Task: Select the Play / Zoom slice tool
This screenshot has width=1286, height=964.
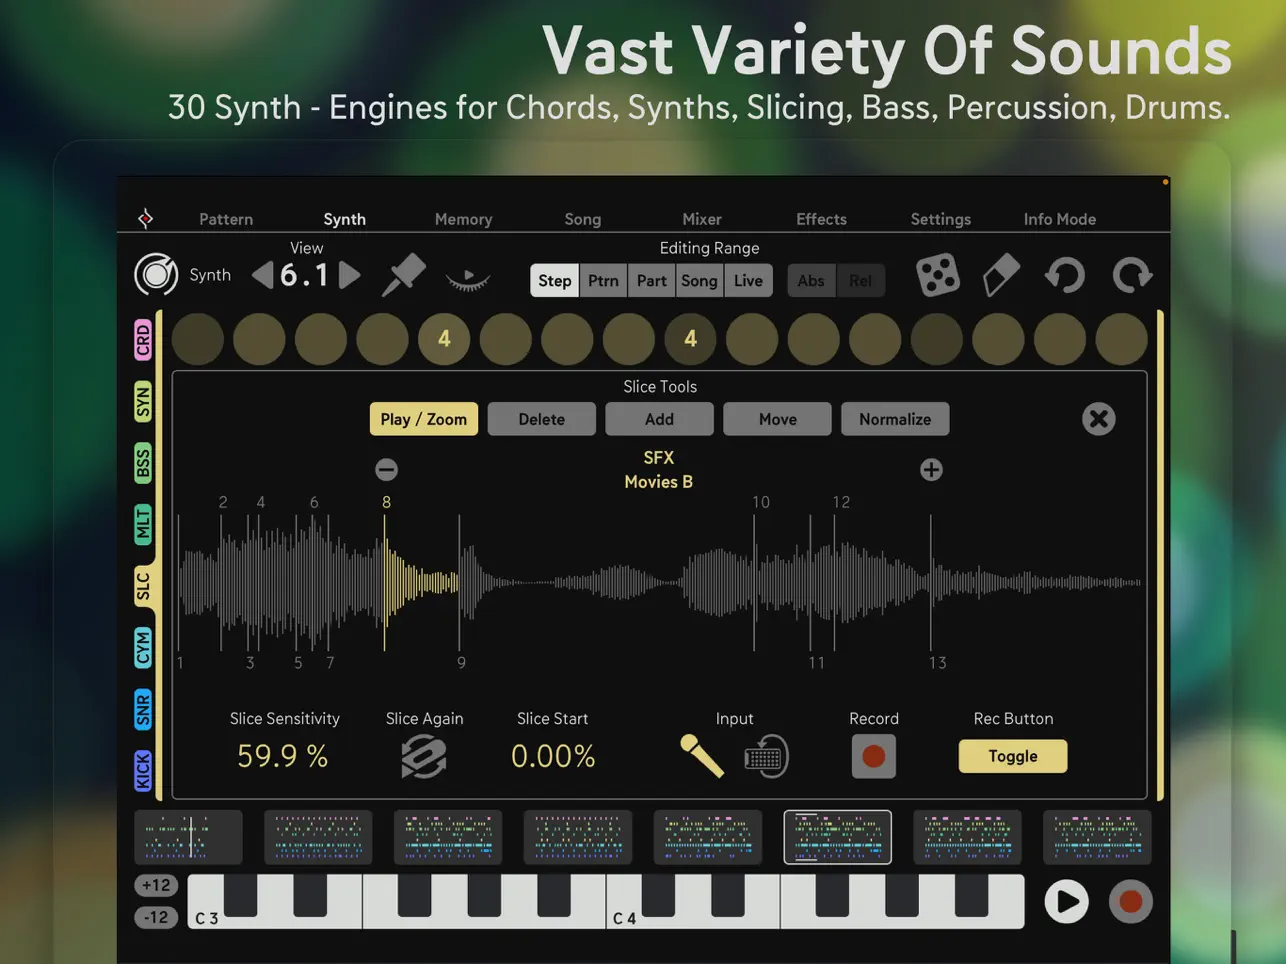Action: pyautogui.click(x=424, y=419)
